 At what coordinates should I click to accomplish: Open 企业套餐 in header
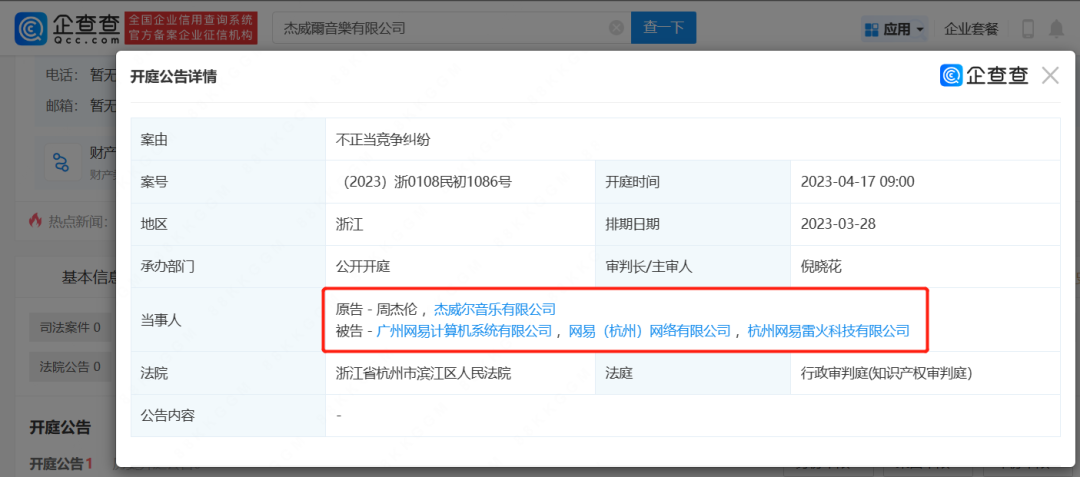tap(970, 29)
